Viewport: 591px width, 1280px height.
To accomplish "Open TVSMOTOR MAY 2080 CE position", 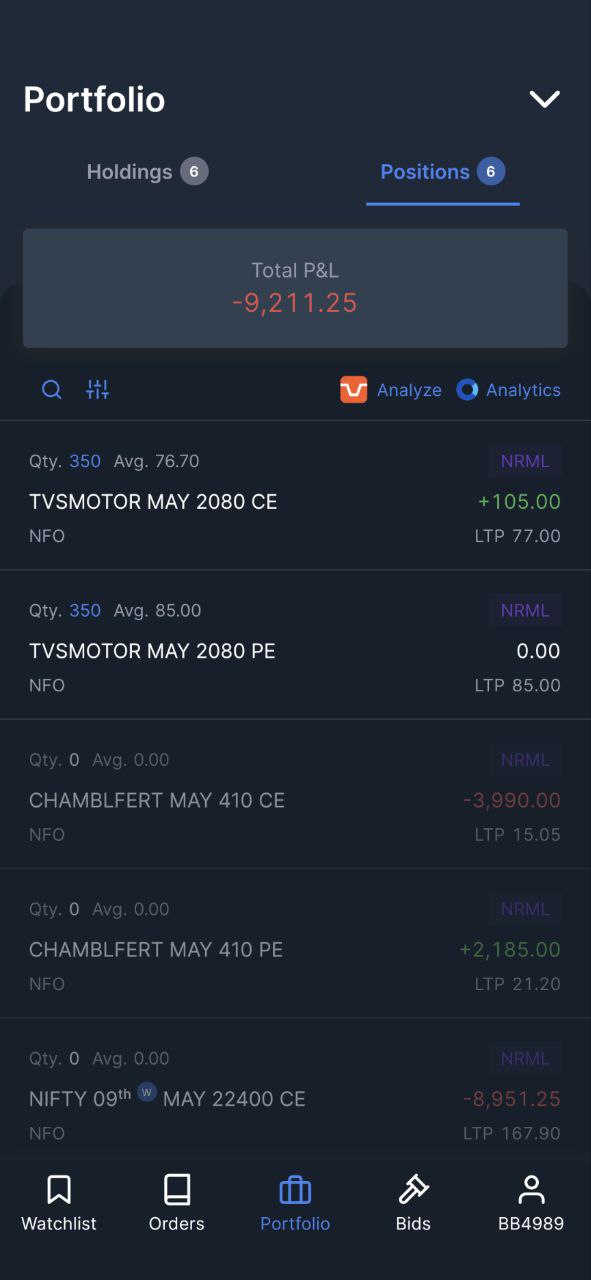I will [295, 496].
